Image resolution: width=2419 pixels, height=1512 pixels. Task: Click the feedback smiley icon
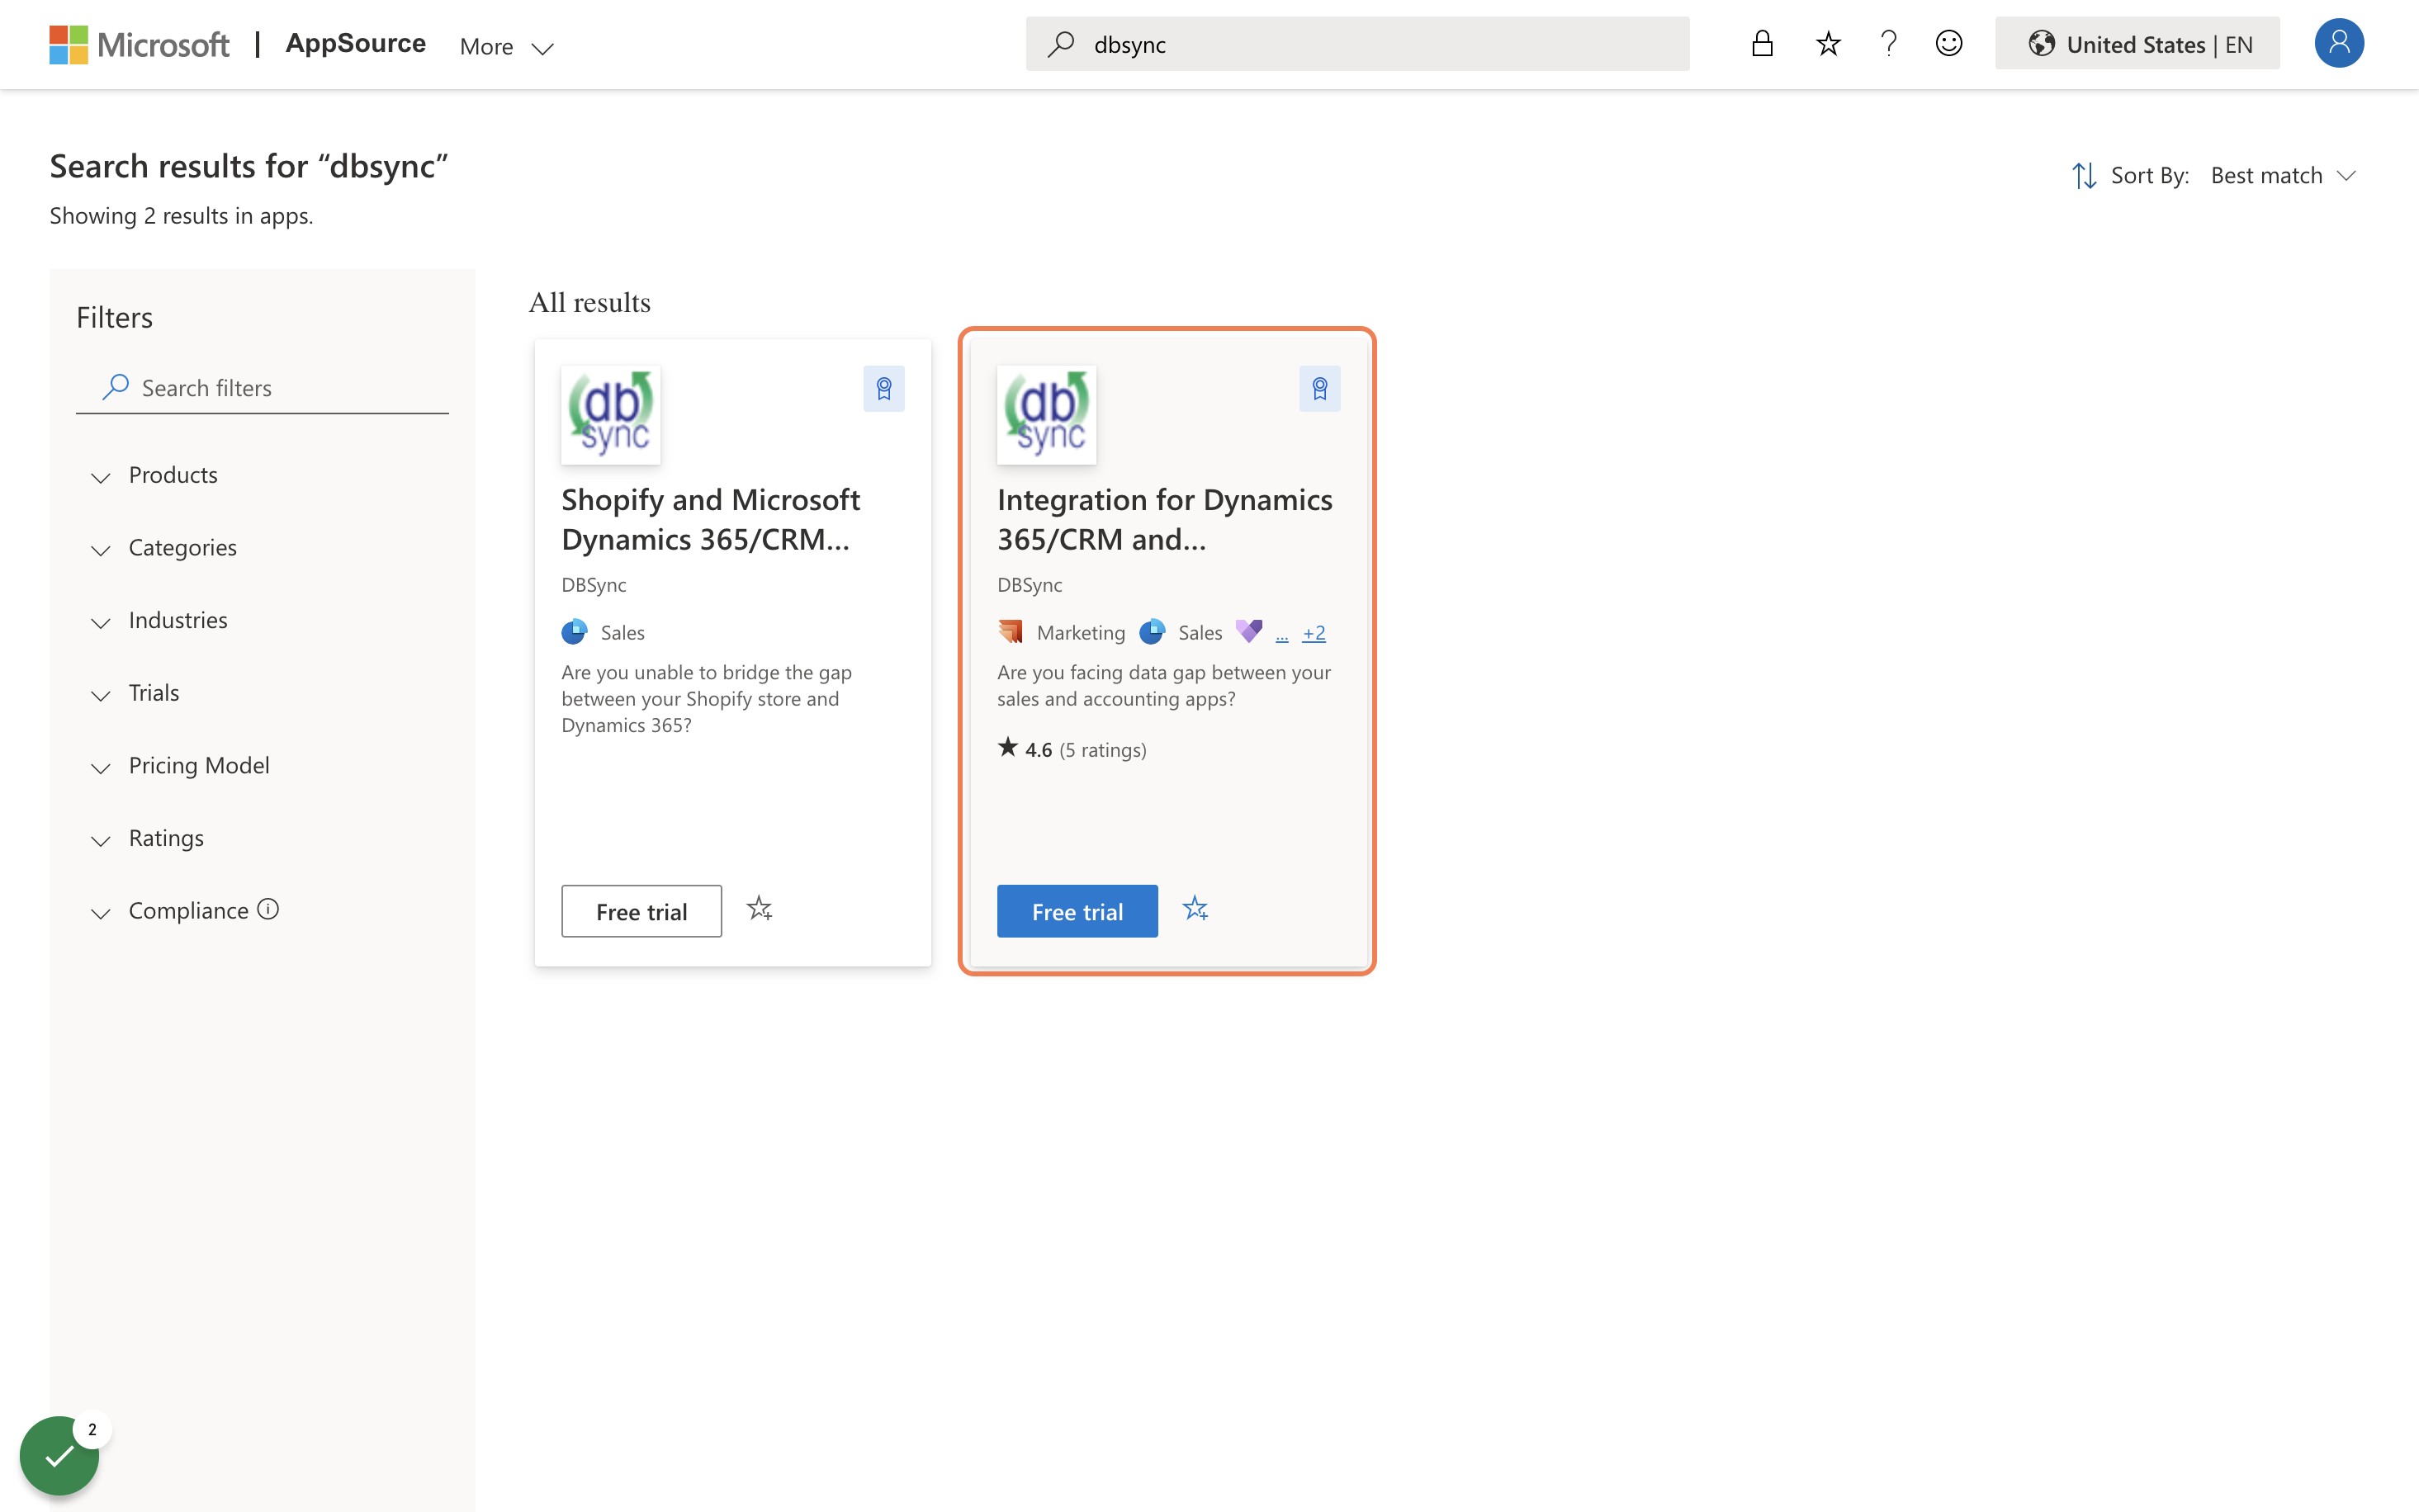click(1949, 44)
